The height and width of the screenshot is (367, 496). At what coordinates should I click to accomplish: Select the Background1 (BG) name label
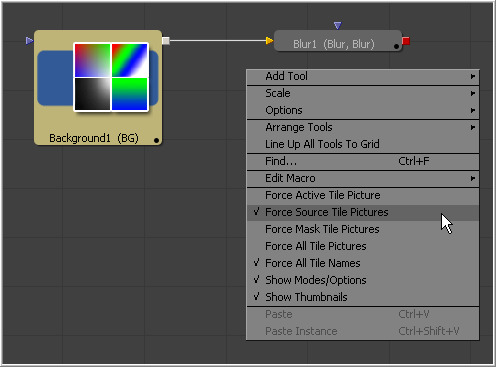(94, 138)
